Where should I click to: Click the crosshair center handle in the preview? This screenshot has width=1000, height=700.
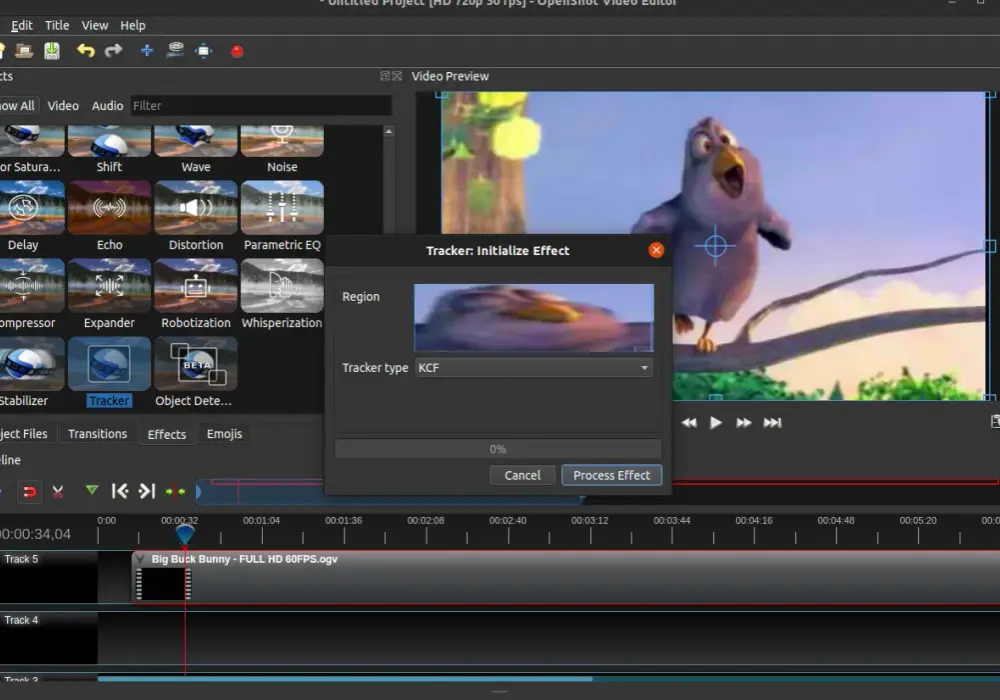click(716, 245)
